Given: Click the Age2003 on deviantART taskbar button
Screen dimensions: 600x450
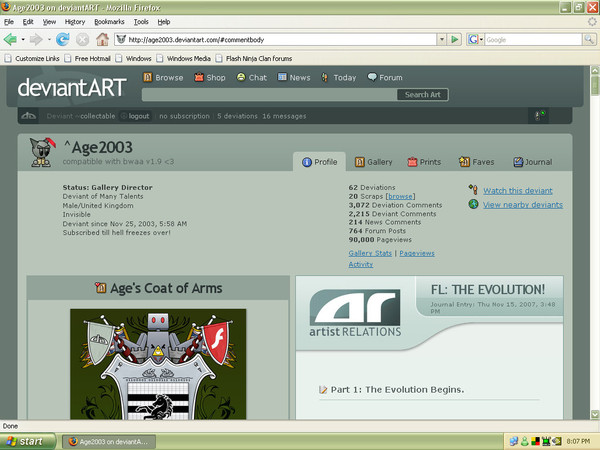Looking at the screenshot, I should (x=109, y=442).
